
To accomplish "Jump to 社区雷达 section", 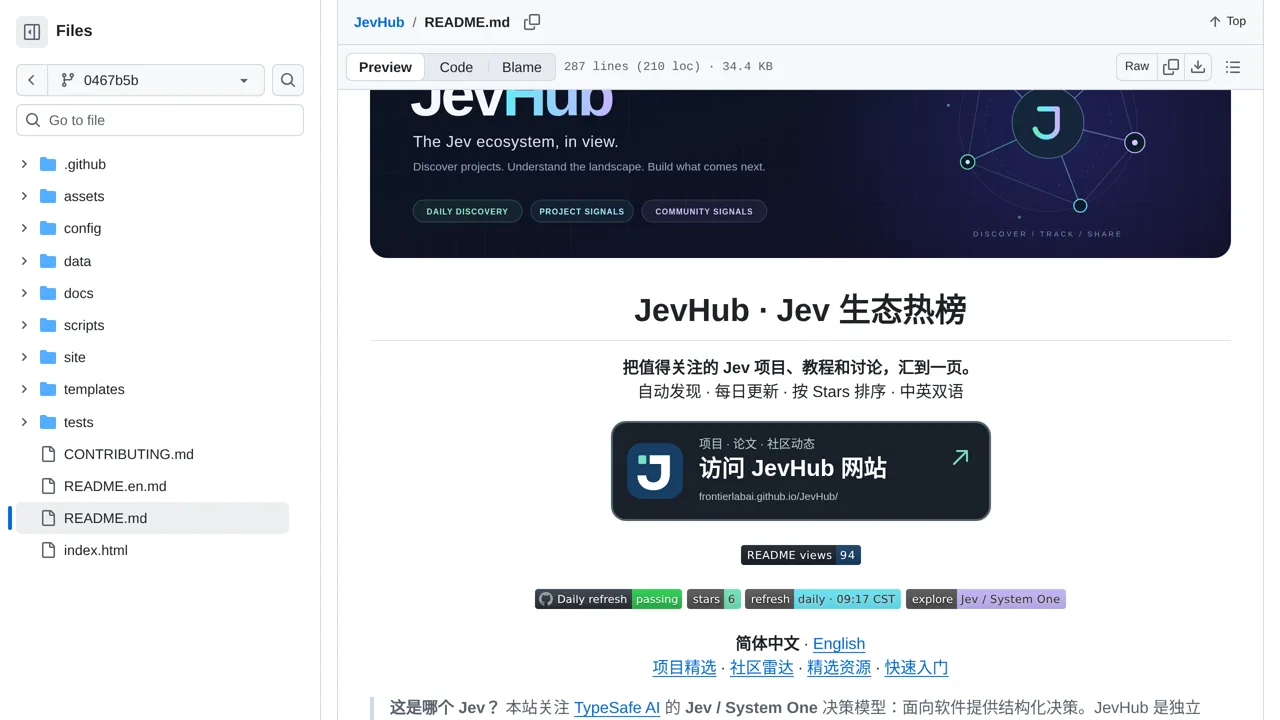I will coord(762,667).
